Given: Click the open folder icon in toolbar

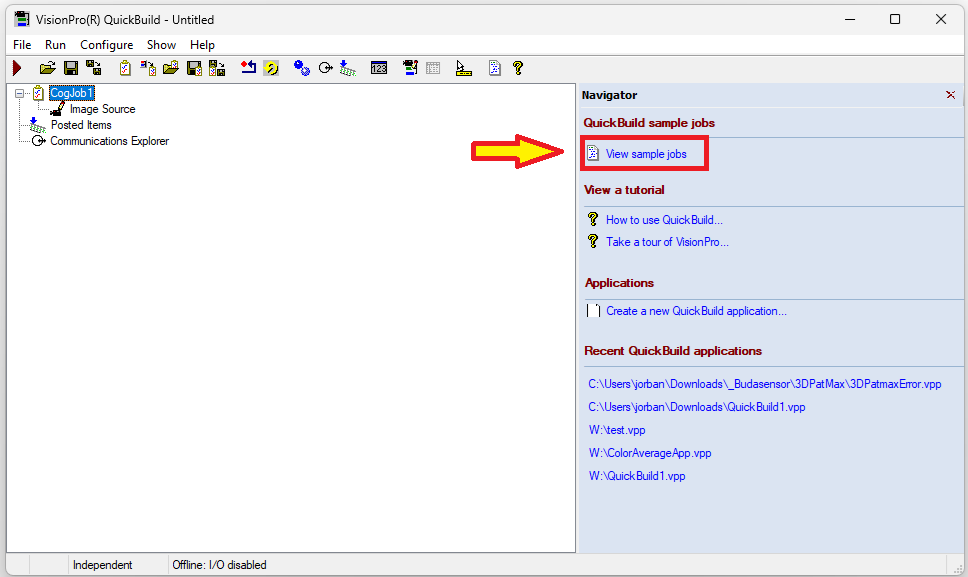Looking at the screenshot, I should point(47,68).
